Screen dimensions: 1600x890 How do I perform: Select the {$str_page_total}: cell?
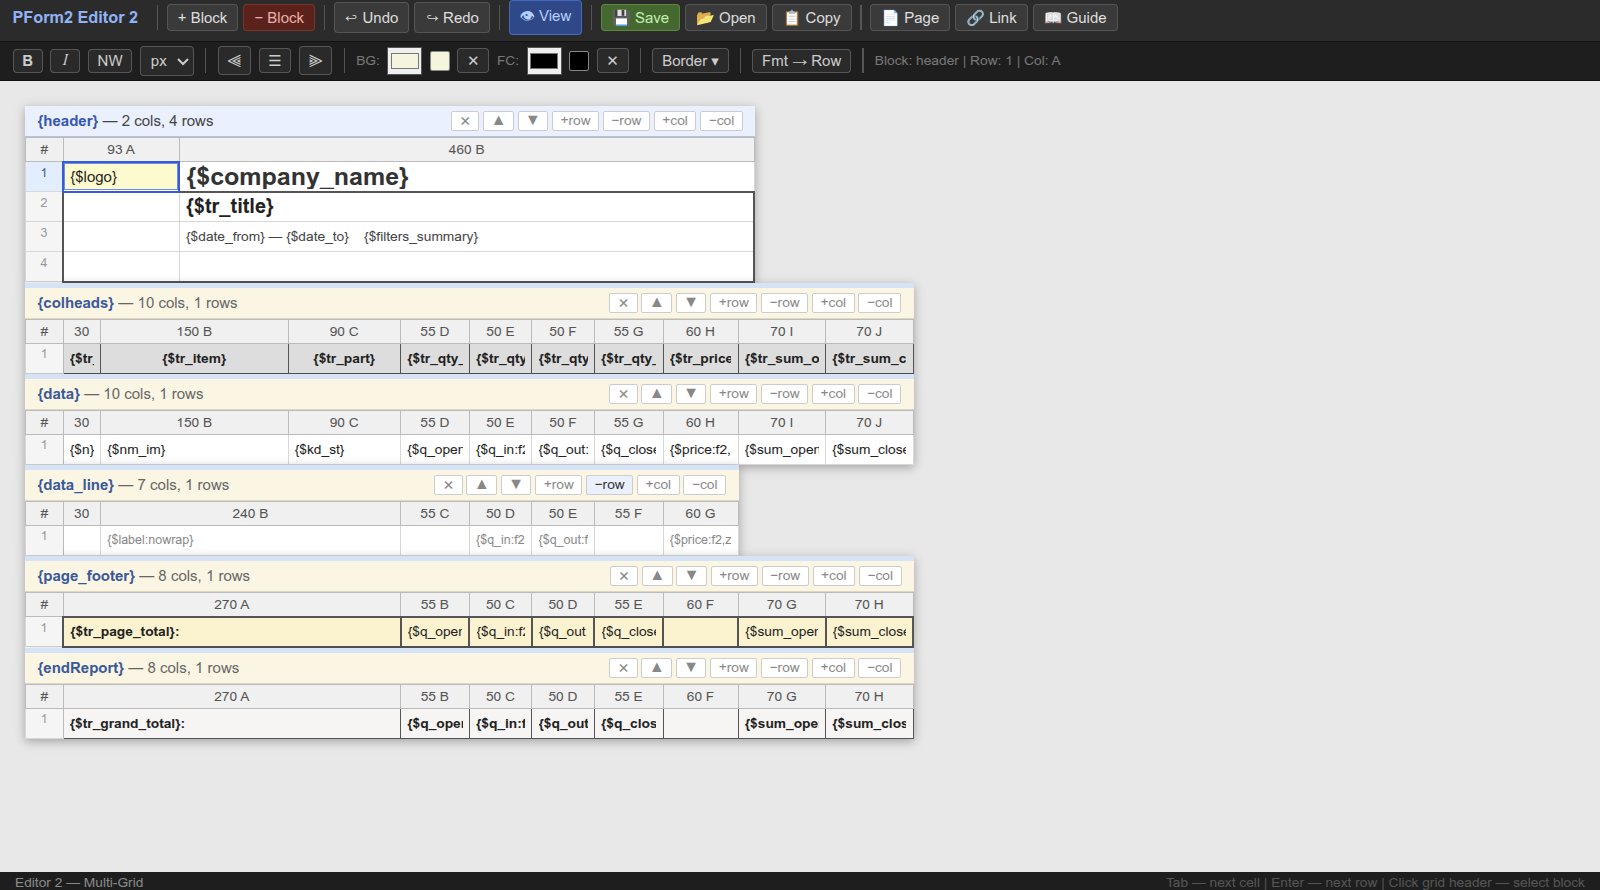pyautogui.click(x=232, y=632)
